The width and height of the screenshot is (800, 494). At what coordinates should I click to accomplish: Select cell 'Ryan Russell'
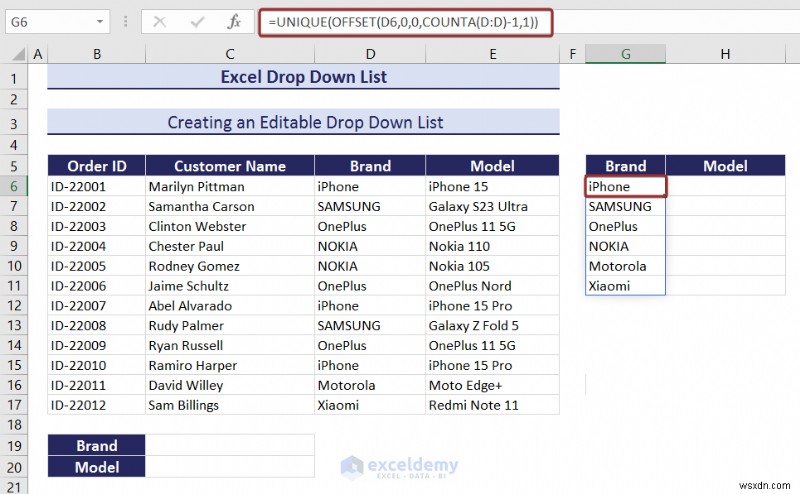pos(230,345)
